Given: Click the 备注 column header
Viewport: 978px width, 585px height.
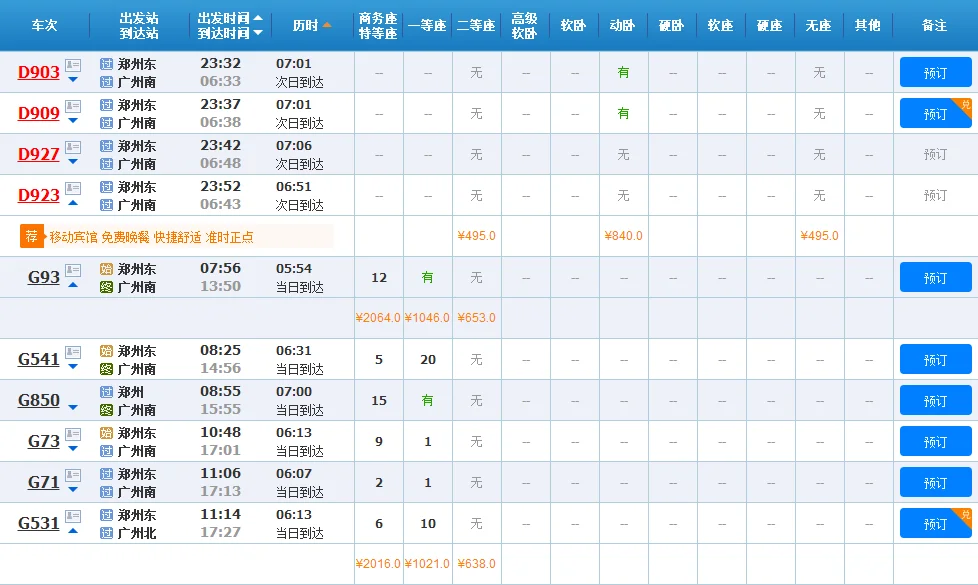Looking at the screenshot, I should point(933,26).
